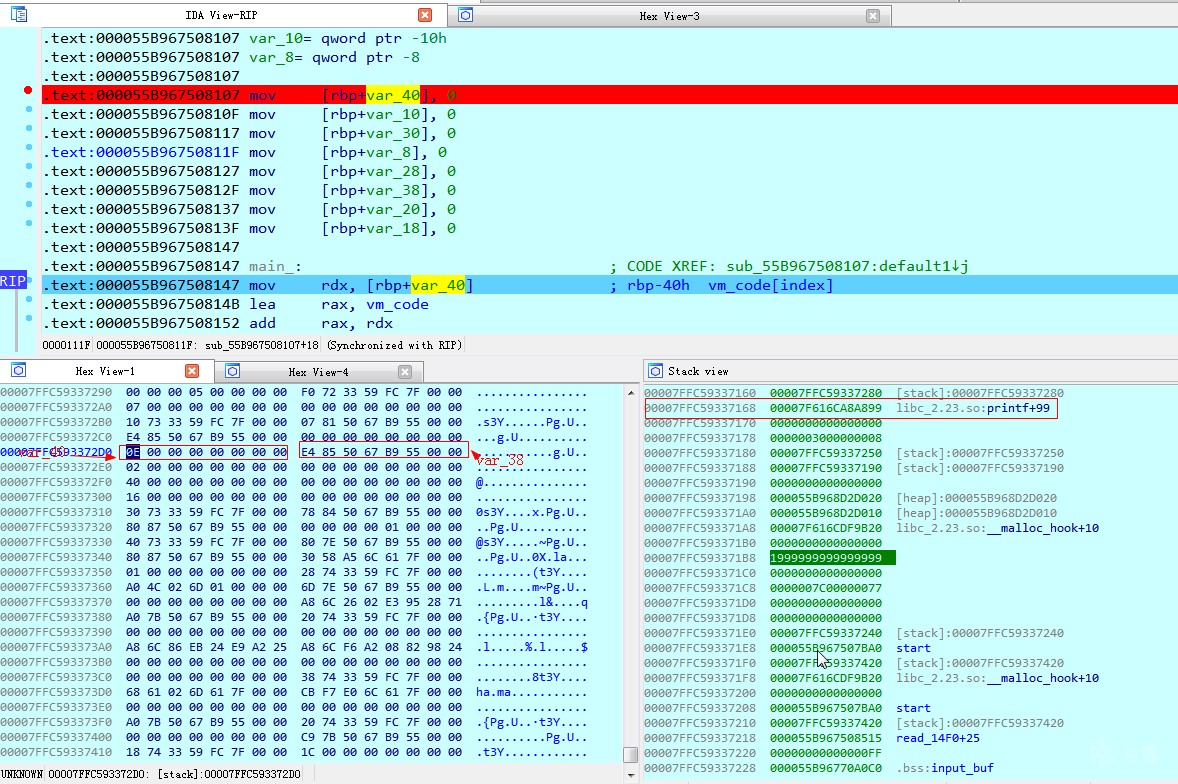Image resolution: width=1178 pixels, height=784 pixels.
Task: Follow the sub_55B967508107:default1 cross reference
Action: (847, 266)
